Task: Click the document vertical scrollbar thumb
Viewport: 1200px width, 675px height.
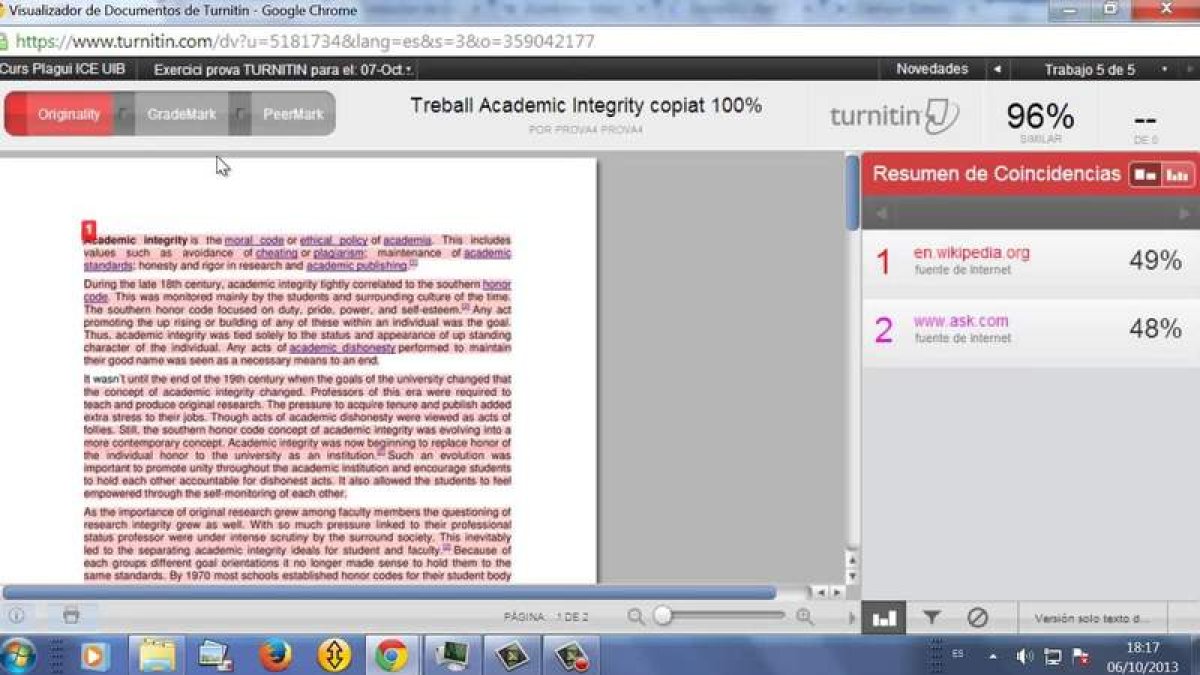Action: [852, 192]
